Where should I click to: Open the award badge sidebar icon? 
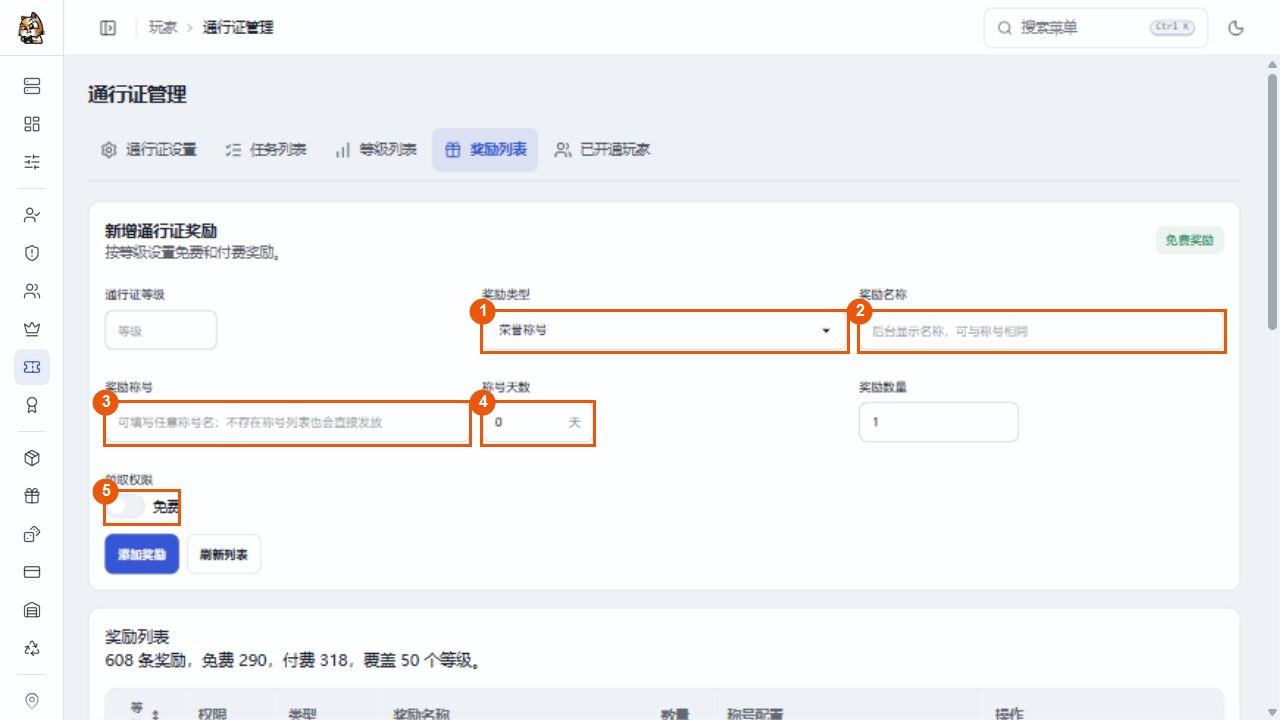(32, 405)
